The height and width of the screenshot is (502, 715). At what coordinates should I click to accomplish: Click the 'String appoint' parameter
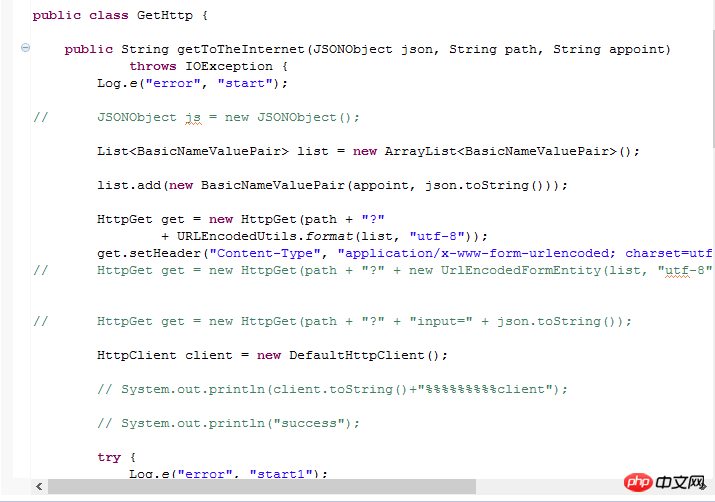click(608, 49)
